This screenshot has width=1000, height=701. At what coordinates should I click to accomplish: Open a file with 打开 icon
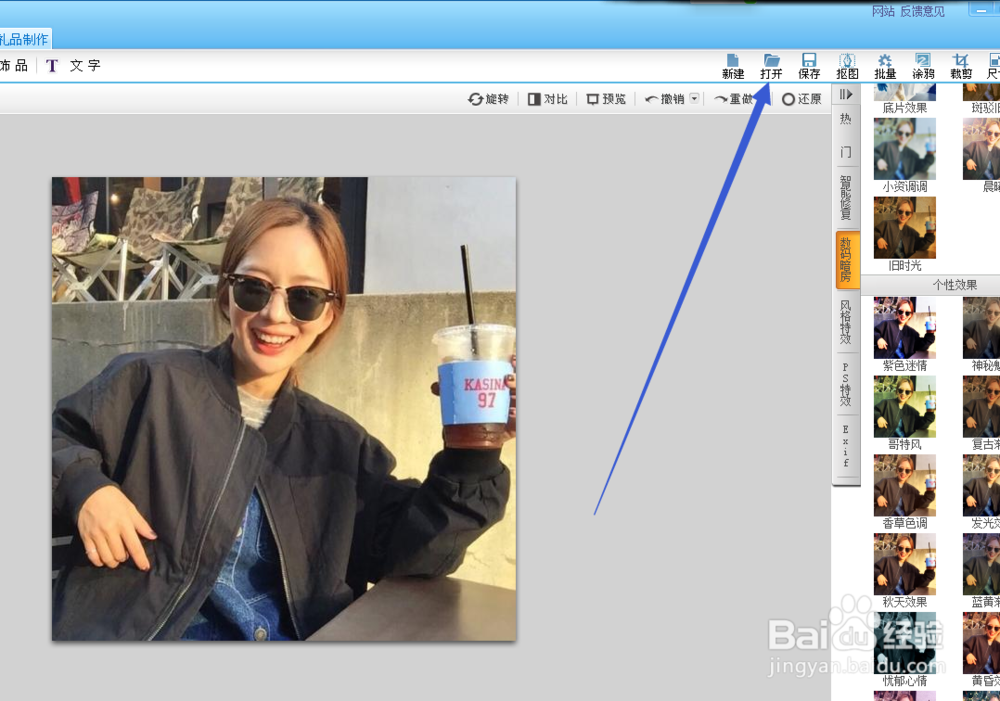tap(771, 66)
